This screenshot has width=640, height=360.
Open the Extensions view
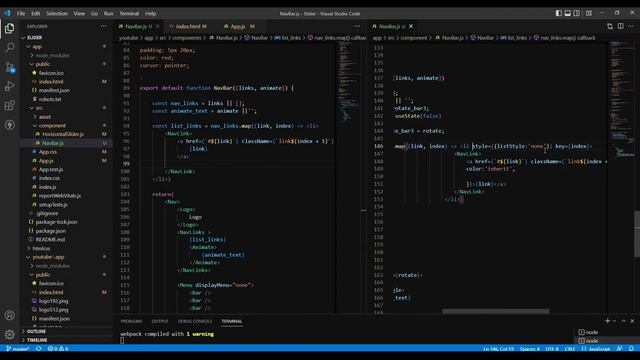(9, 105)
